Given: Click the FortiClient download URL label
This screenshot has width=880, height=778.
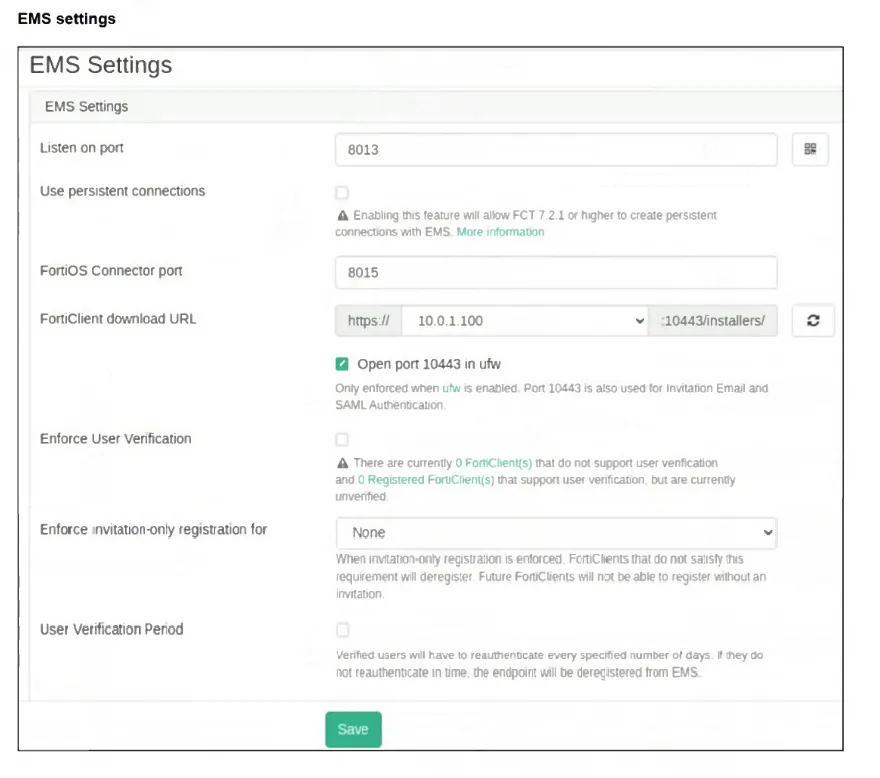Looking at the screenshot, I should pos(118,319).
